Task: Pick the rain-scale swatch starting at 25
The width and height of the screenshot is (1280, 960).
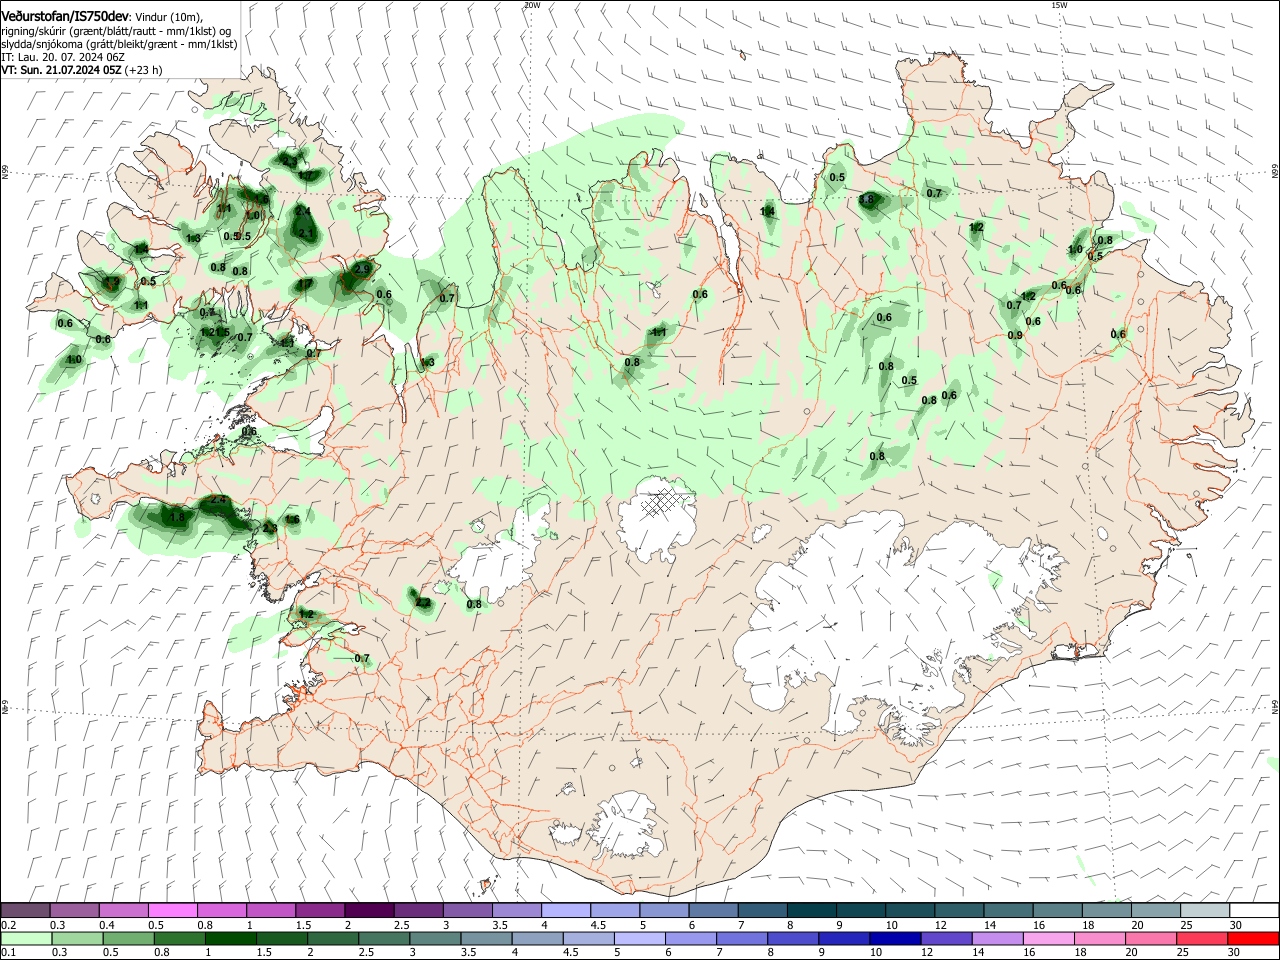Action: click(1200, 938)
